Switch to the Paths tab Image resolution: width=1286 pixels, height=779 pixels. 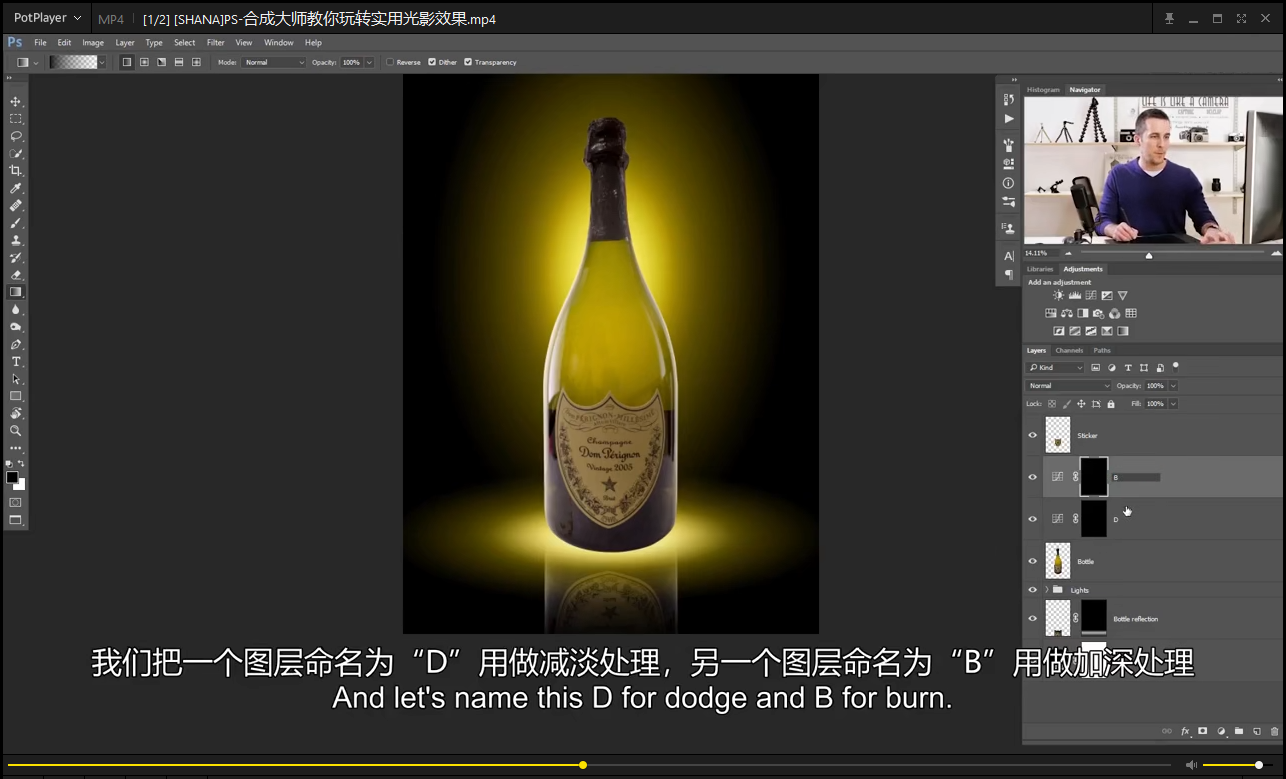point(1102,350)
